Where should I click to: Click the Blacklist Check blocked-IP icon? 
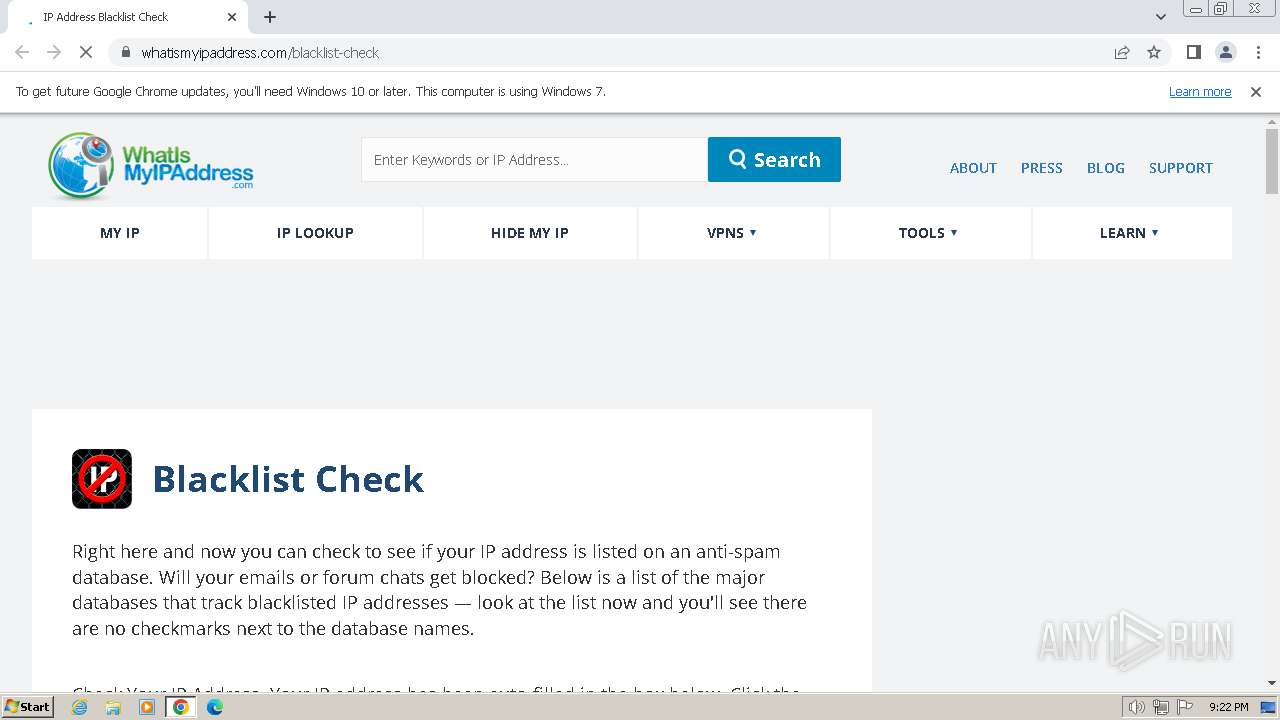click(x=102, y=479)
